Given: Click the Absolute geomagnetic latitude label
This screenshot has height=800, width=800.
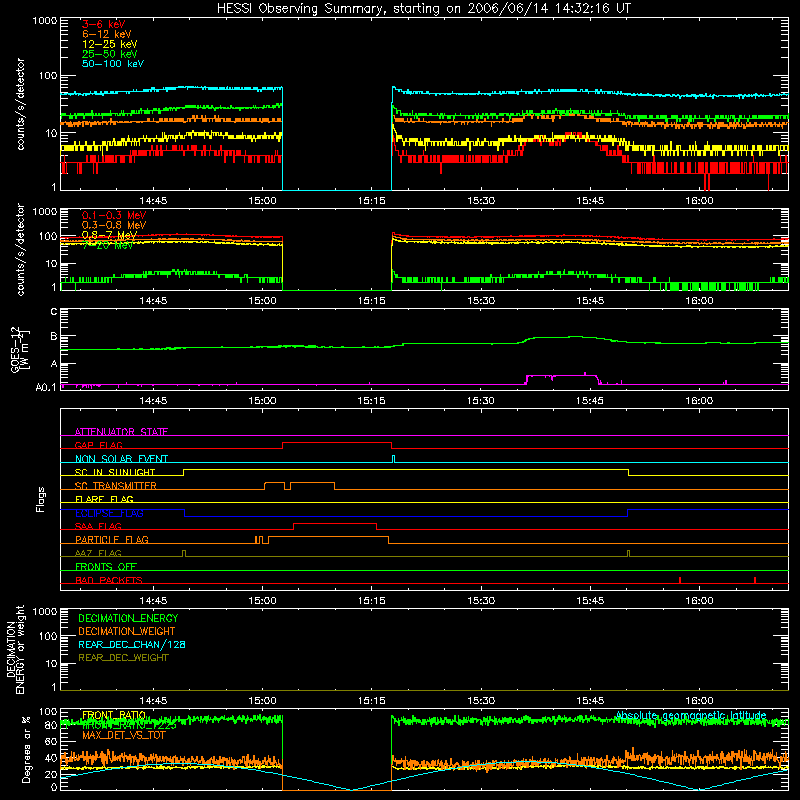Looking at the screenshot, I should [x=691, y=716].
